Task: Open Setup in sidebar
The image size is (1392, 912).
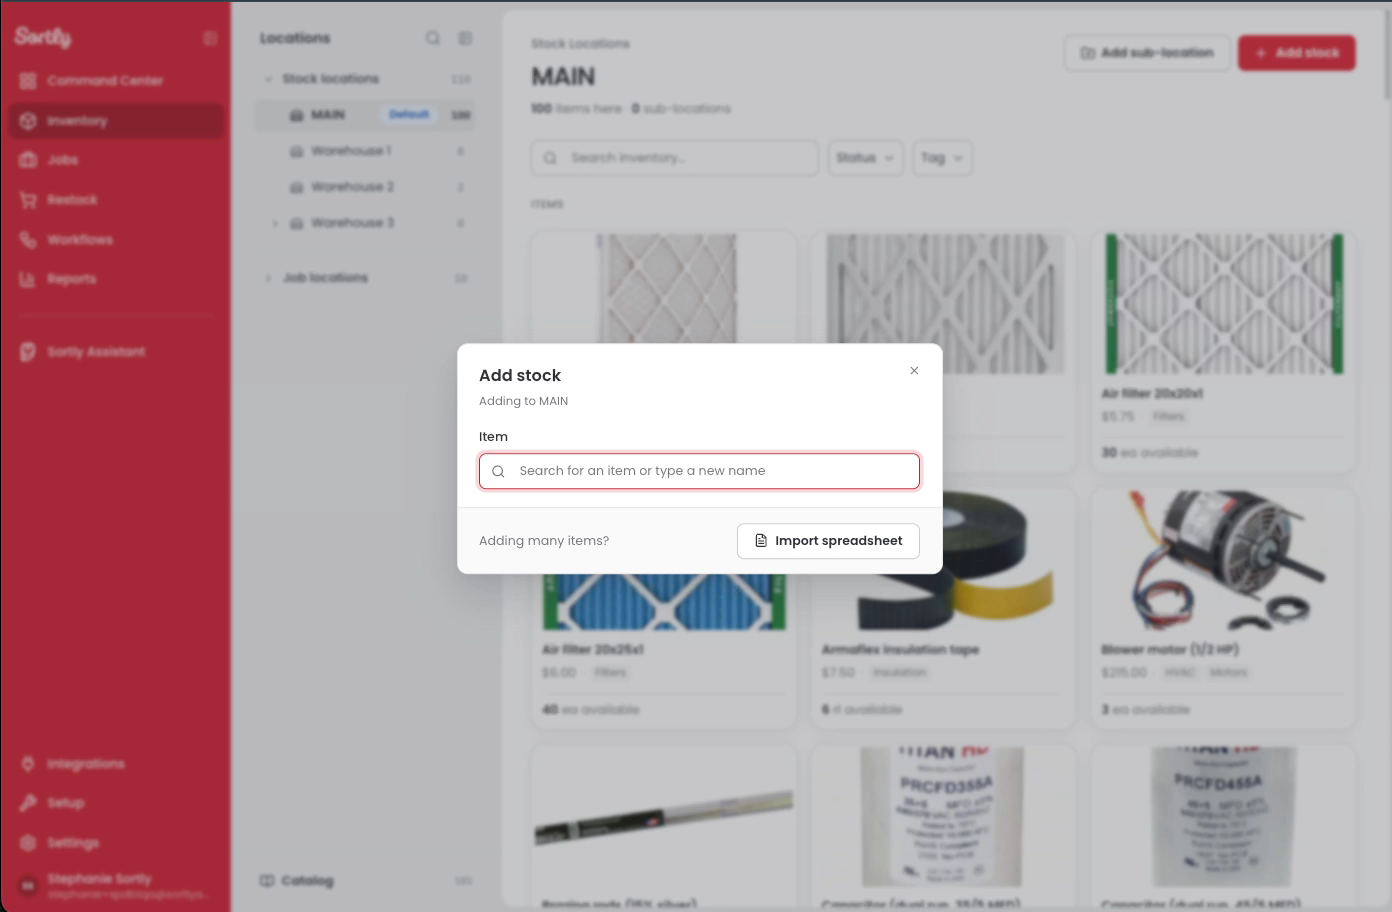Action: (116, 803)
